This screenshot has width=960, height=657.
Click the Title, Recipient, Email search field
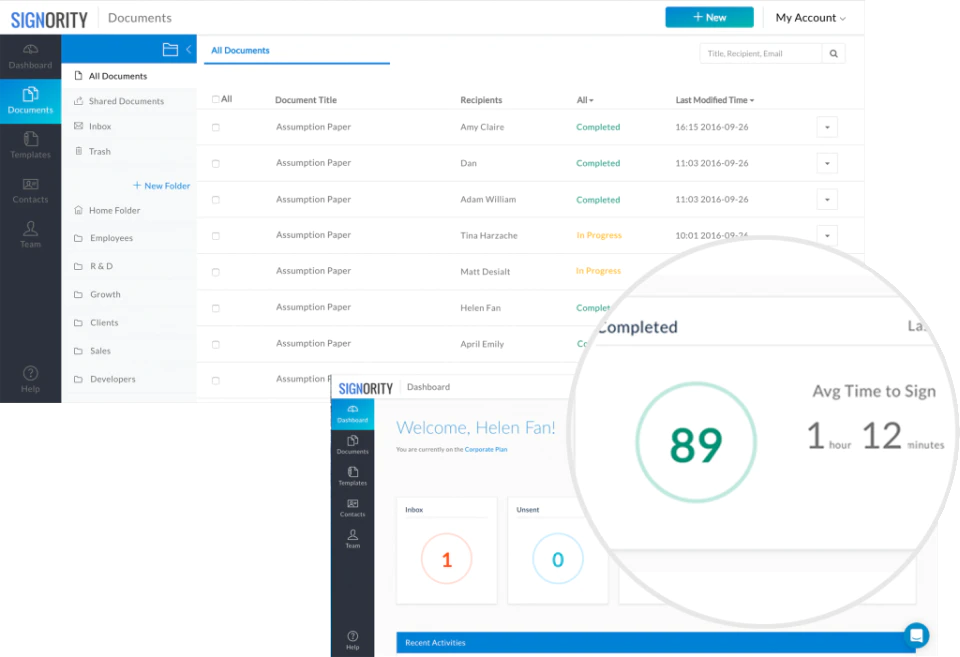pos(761,54)
